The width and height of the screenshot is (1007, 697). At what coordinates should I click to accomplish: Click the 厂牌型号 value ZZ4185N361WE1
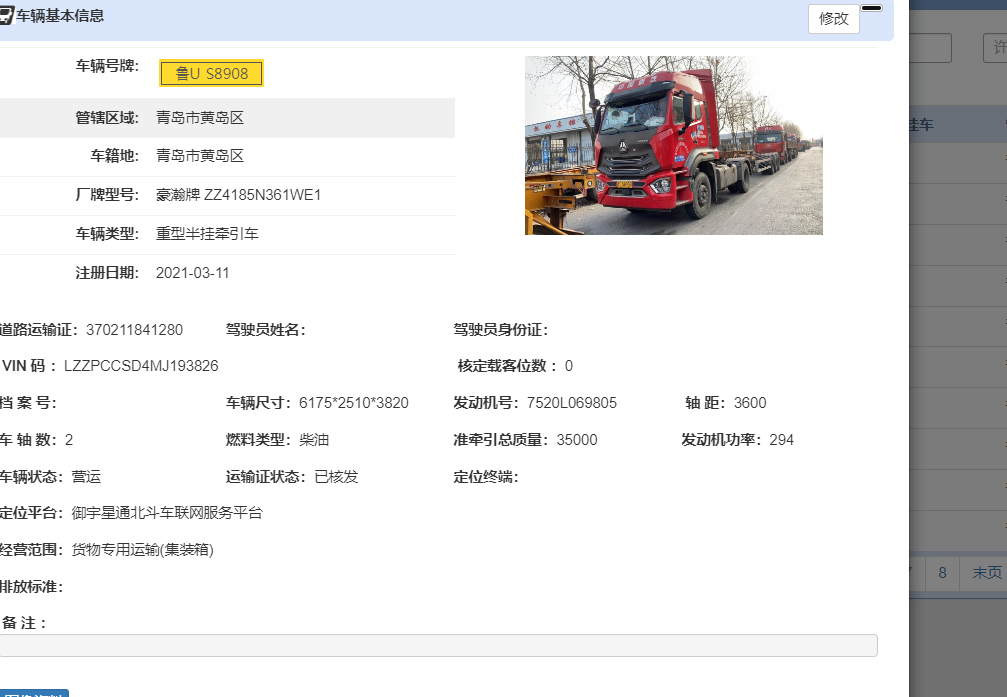tap(238, 195)
